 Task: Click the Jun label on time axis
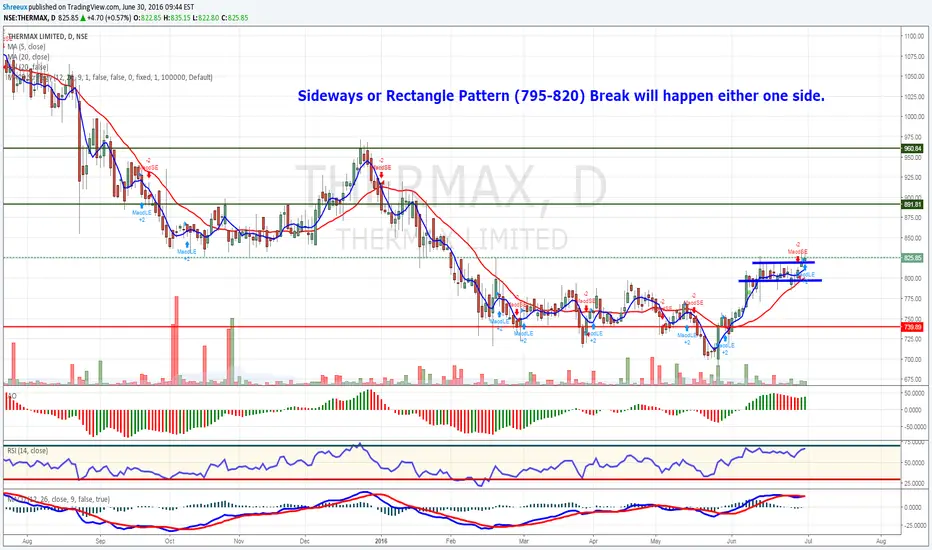pos(731,541)
